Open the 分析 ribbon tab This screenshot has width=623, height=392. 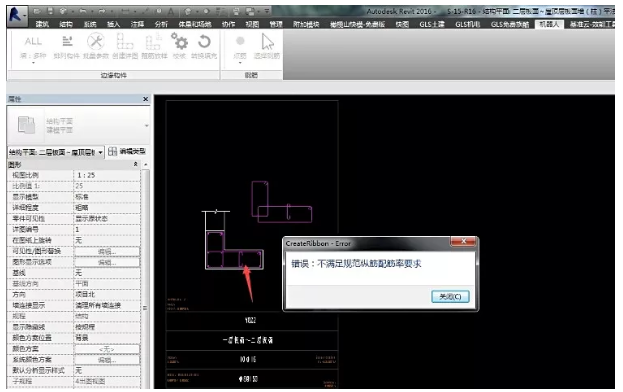click(161, 25)
